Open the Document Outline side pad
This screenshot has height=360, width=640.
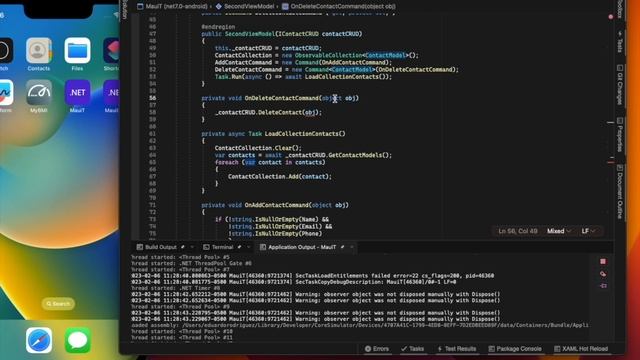pyautogui.click(x=620, y=192)
